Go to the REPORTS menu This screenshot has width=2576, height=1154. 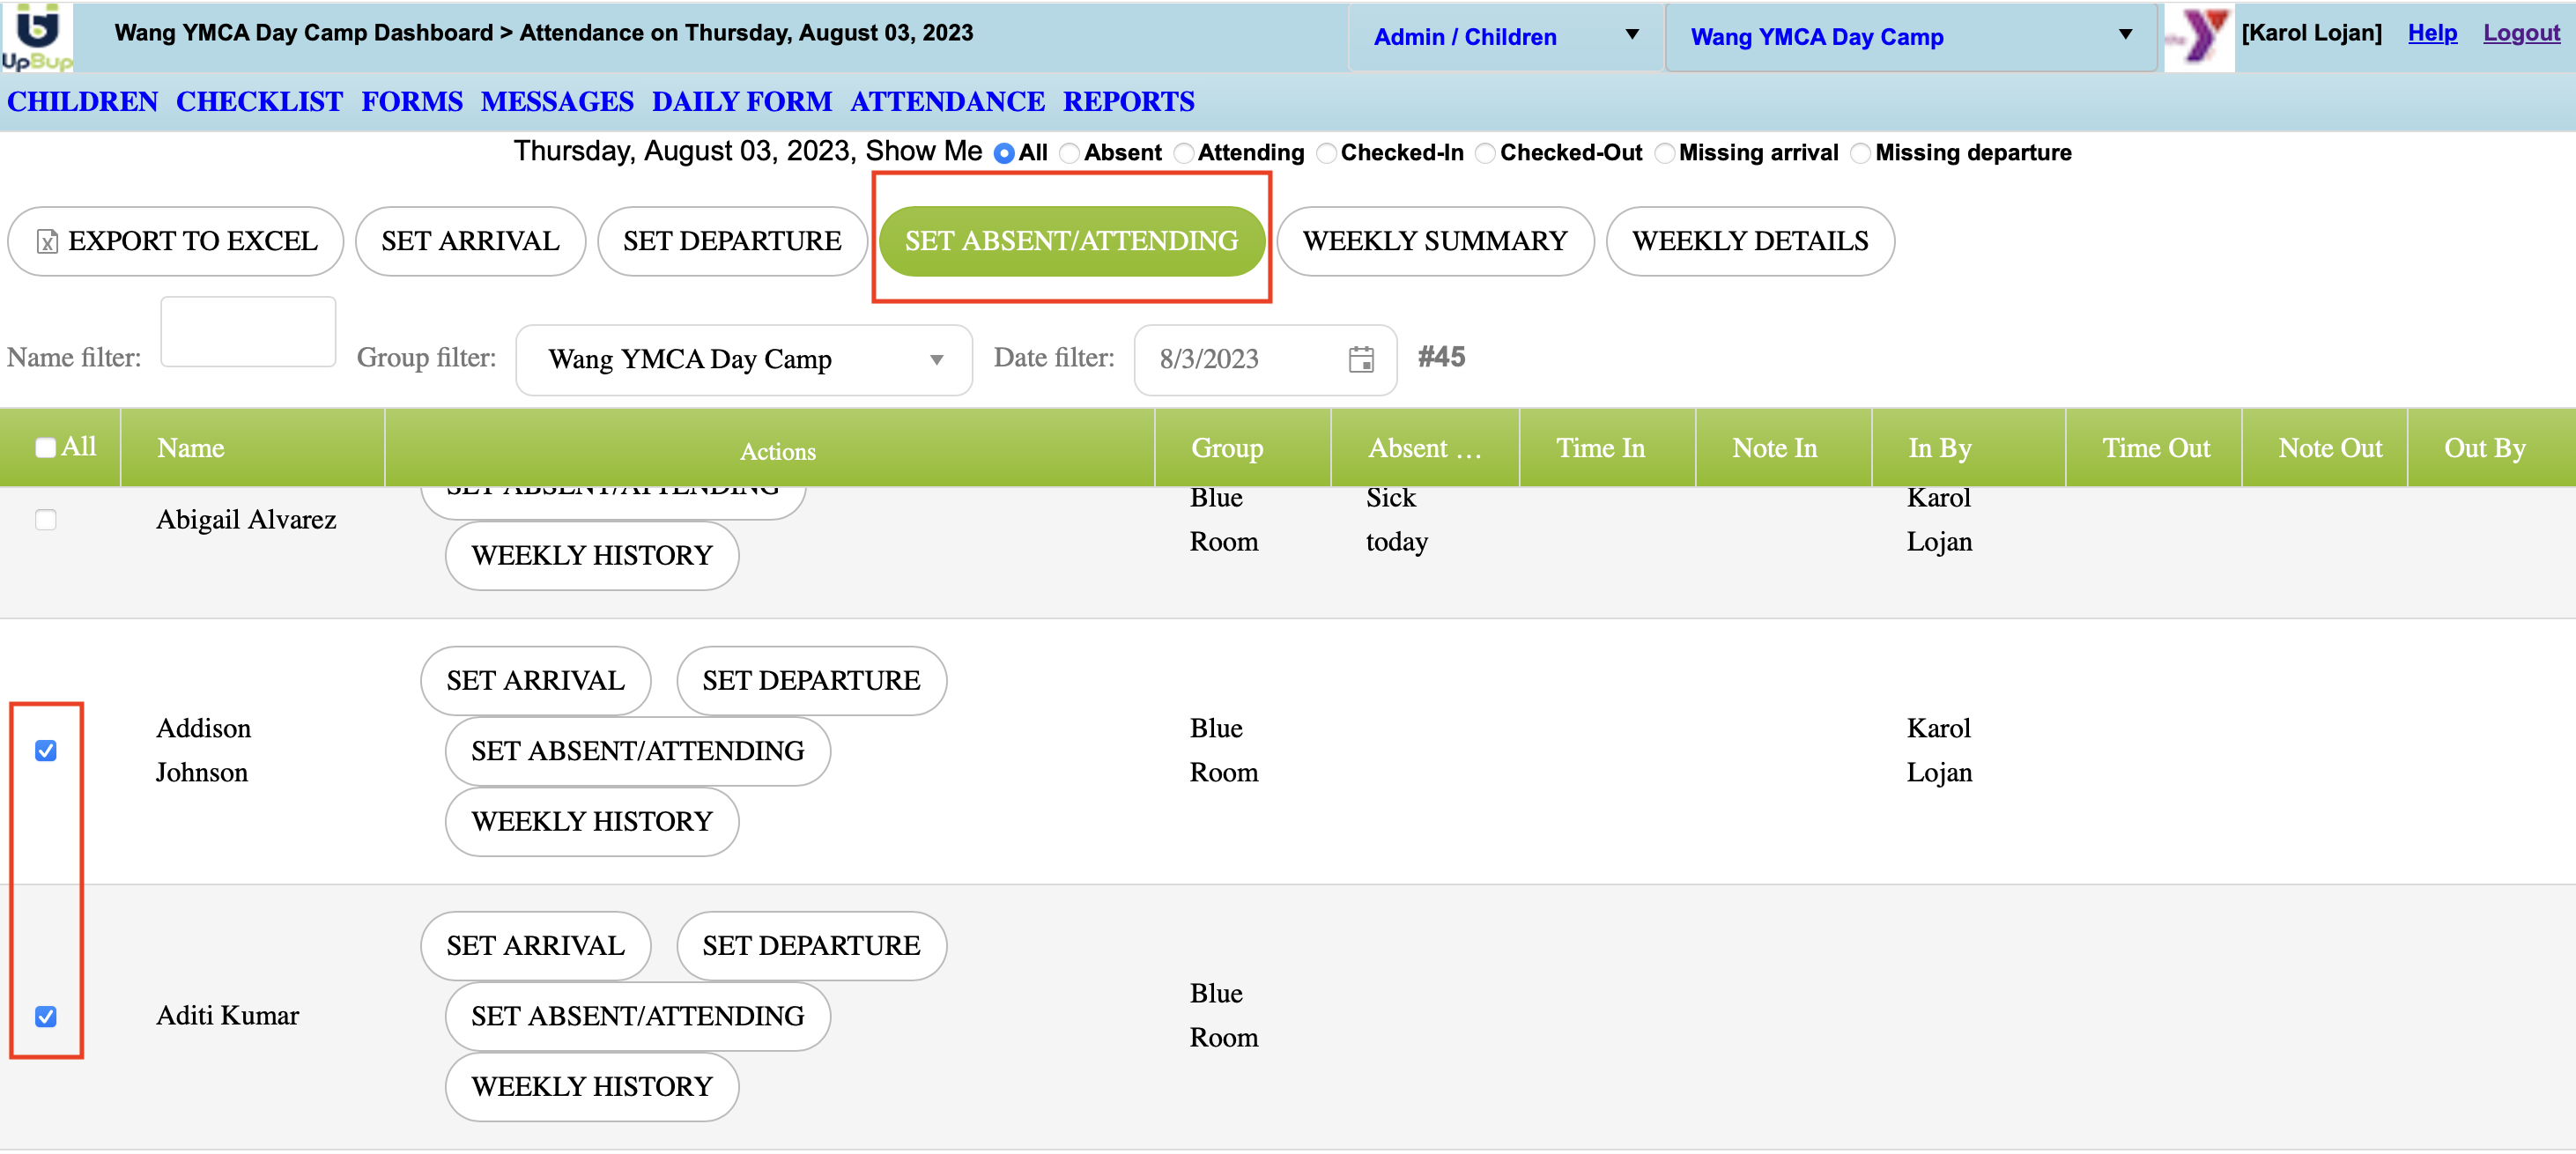(1128, 101)
